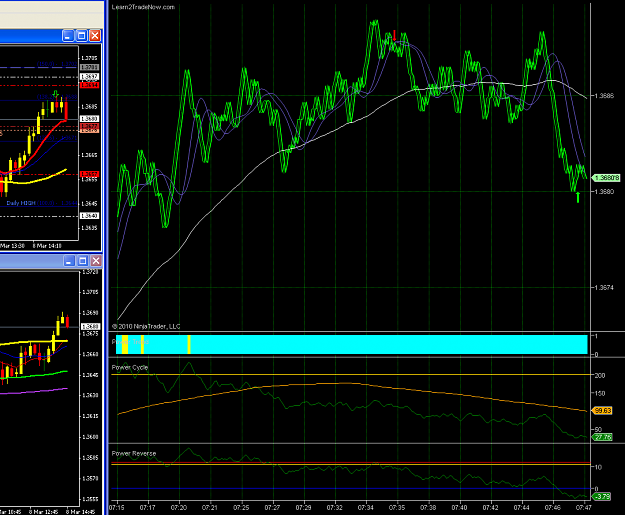
Task: Select the 27.76 Power Cycle value tag
Action: click(x=602, y=437)
